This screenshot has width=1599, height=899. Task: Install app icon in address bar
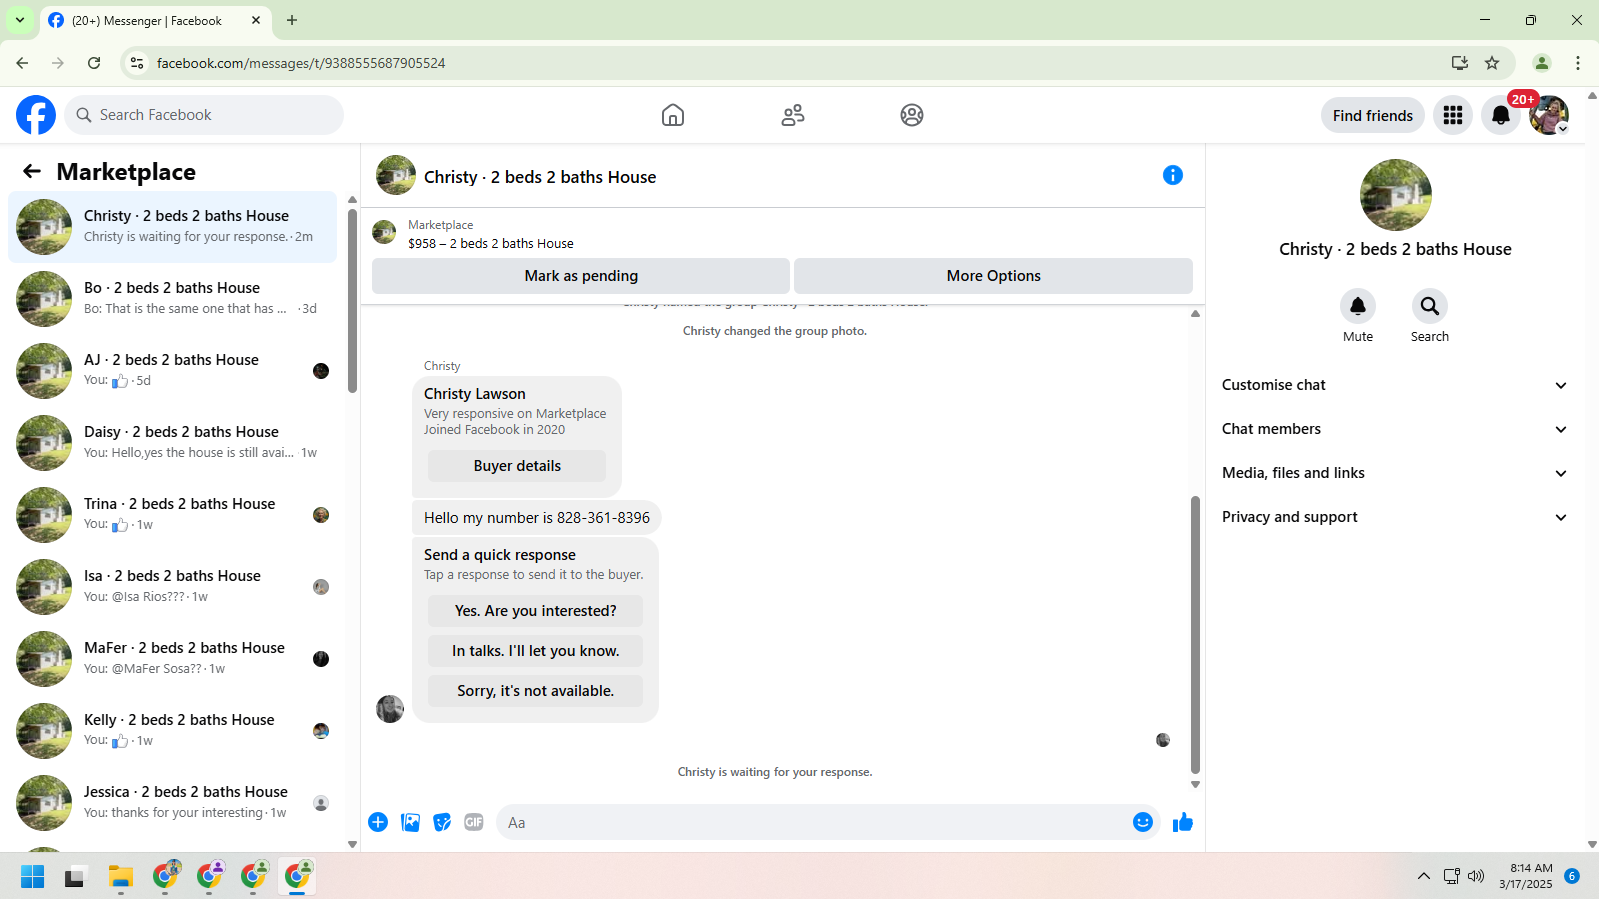(x=1460, y=63)
